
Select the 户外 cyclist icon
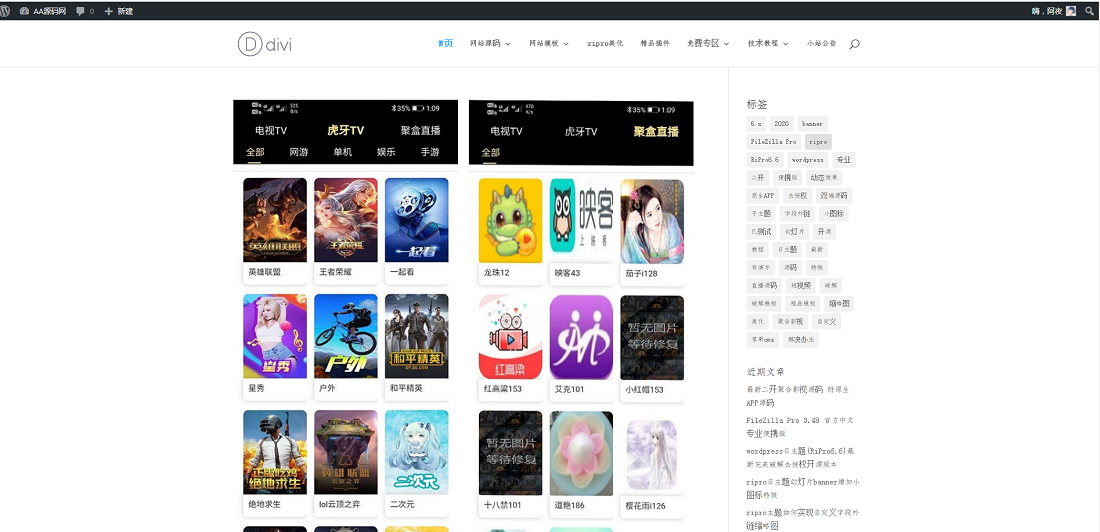[x=346, y=336]
